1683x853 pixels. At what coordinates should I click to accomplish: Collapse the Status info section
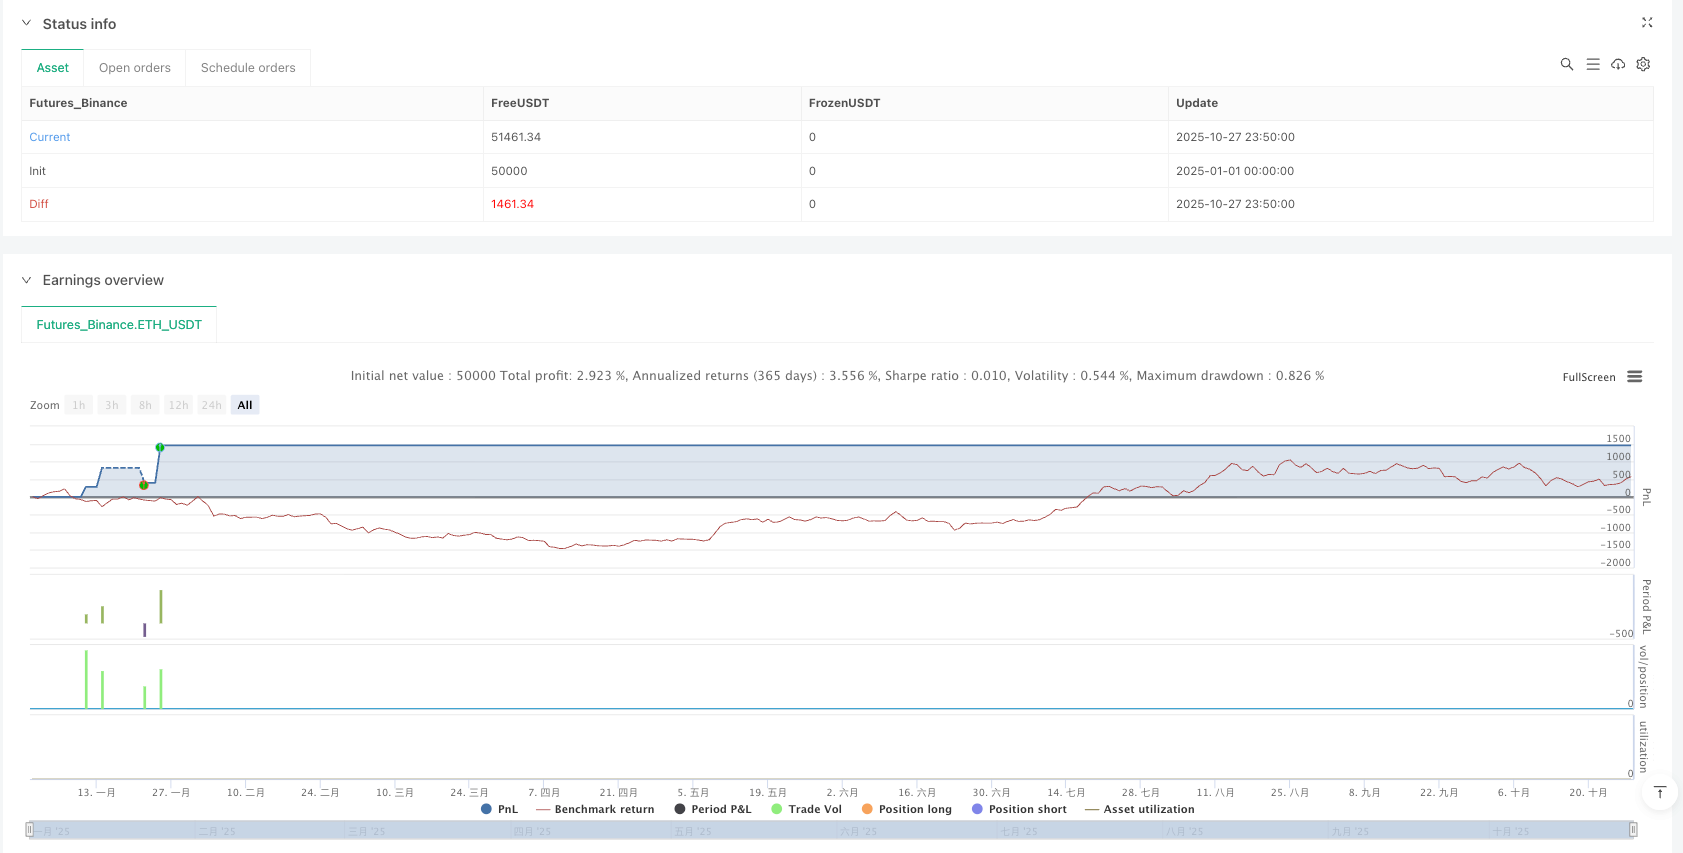pyautogui.click(x=26, y=23)
